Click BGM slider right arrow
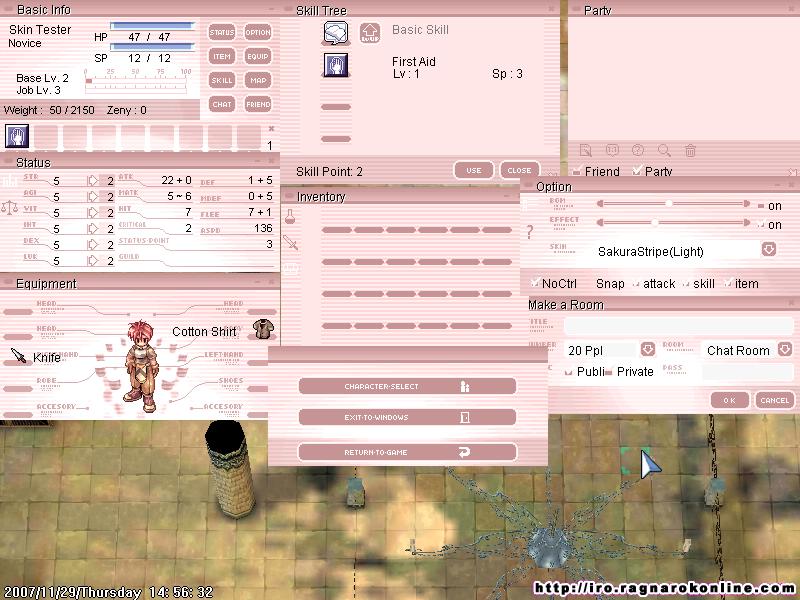800x600 pixels. 747,204
